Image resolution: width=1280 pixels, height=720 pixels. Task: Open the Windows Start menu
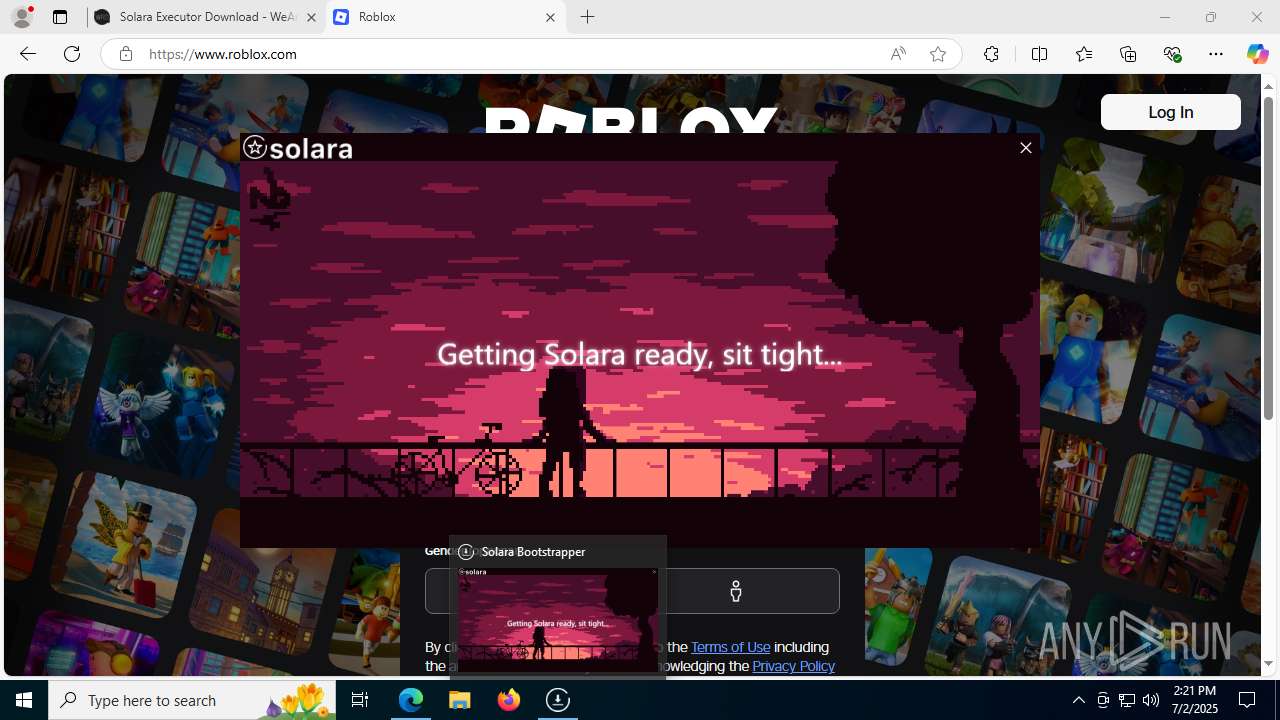pos(24,700)
